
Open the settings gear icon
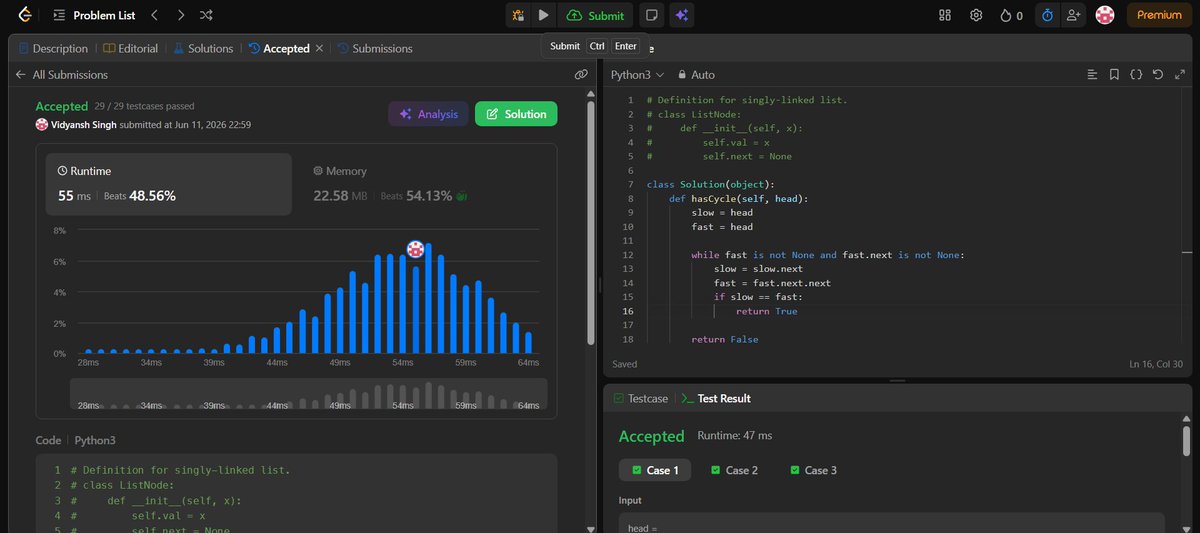[977, 15]
